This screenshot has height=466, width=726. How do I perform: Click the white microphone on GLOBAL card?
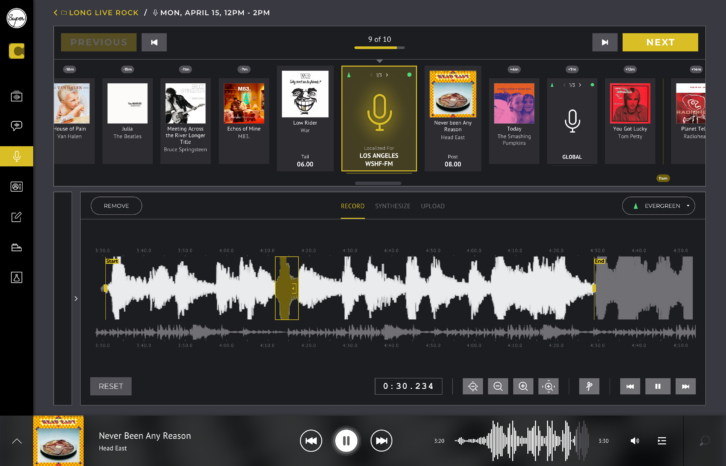click(x=572, y=121)
